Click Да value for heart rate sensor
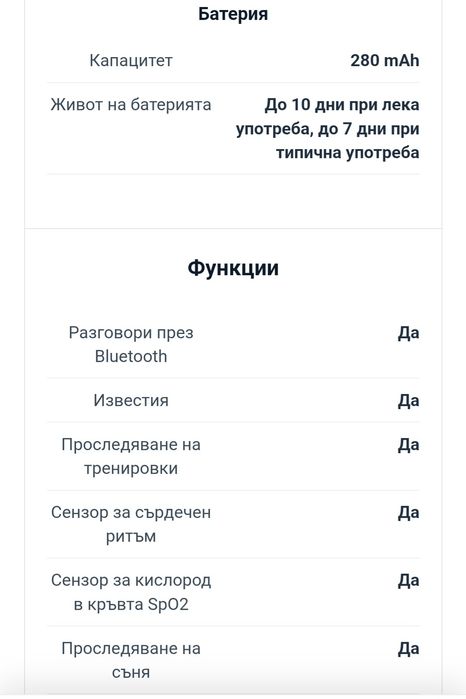 (408, 513)
